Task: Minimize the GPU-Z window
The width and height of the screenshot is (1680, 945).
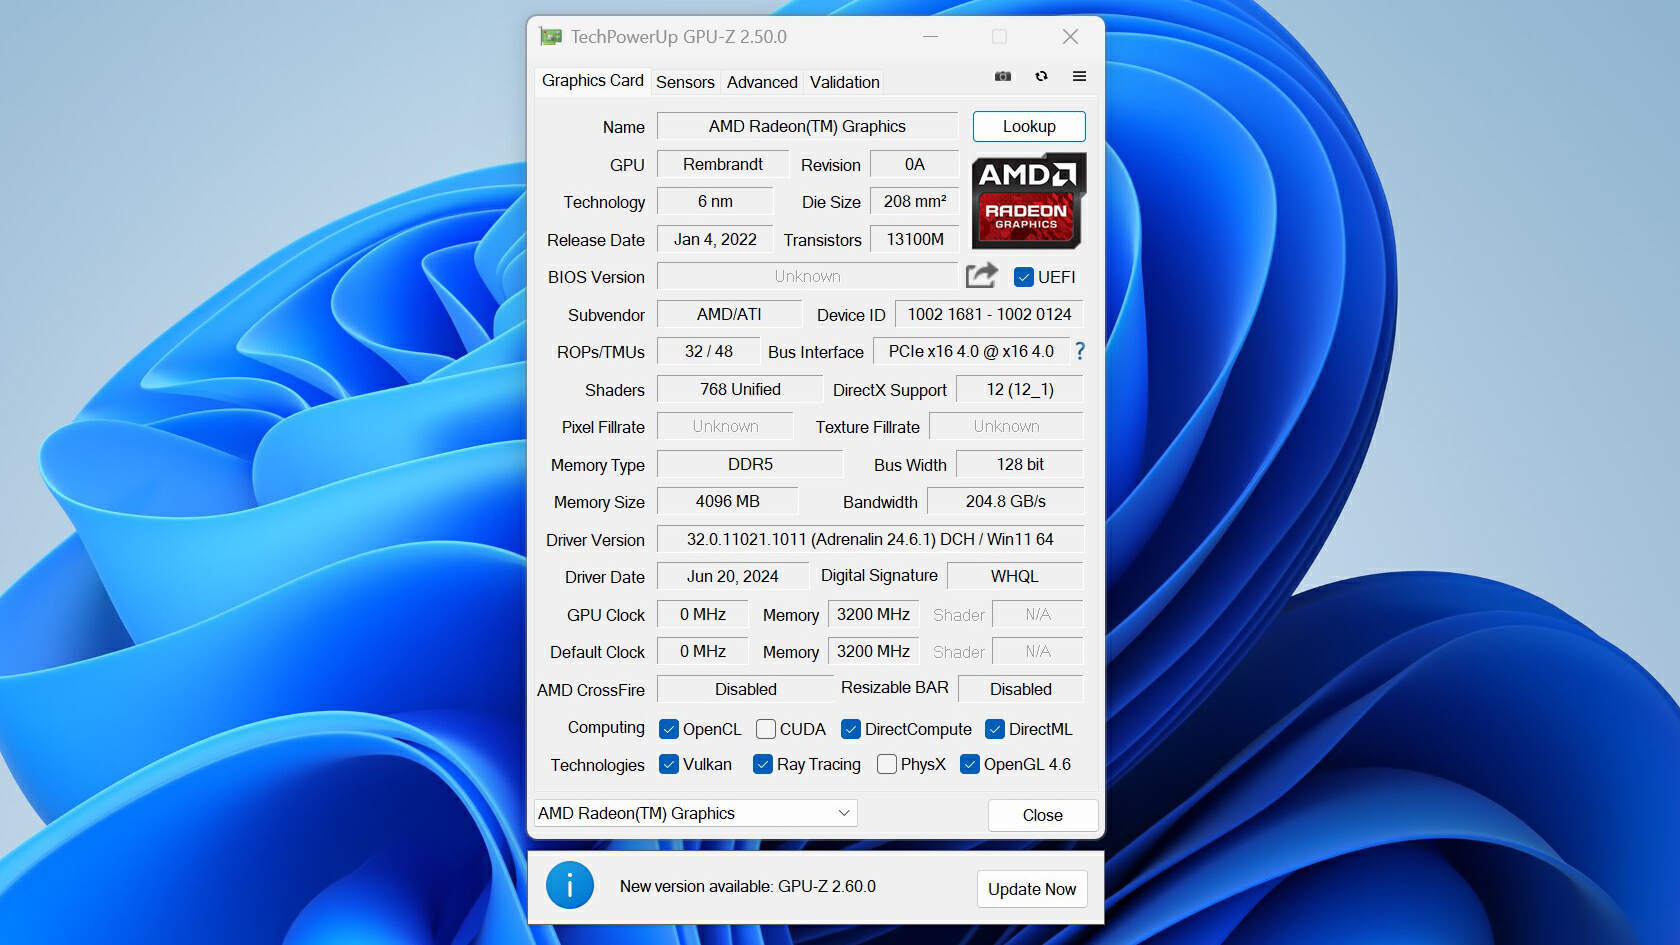Action: pyautogui.click(x=930, y=37)
